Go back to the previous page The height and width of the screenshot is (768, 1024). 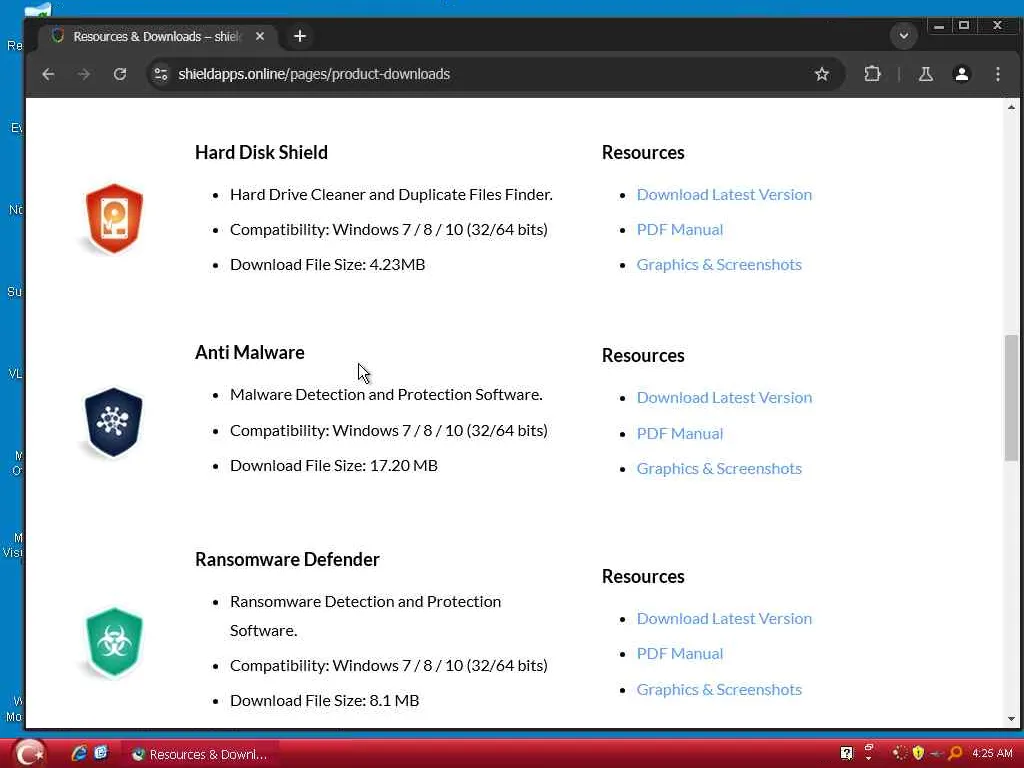click(x=48, y=74)
